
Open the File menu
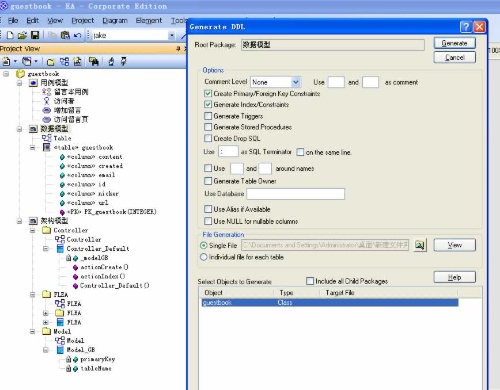[13, 21]
